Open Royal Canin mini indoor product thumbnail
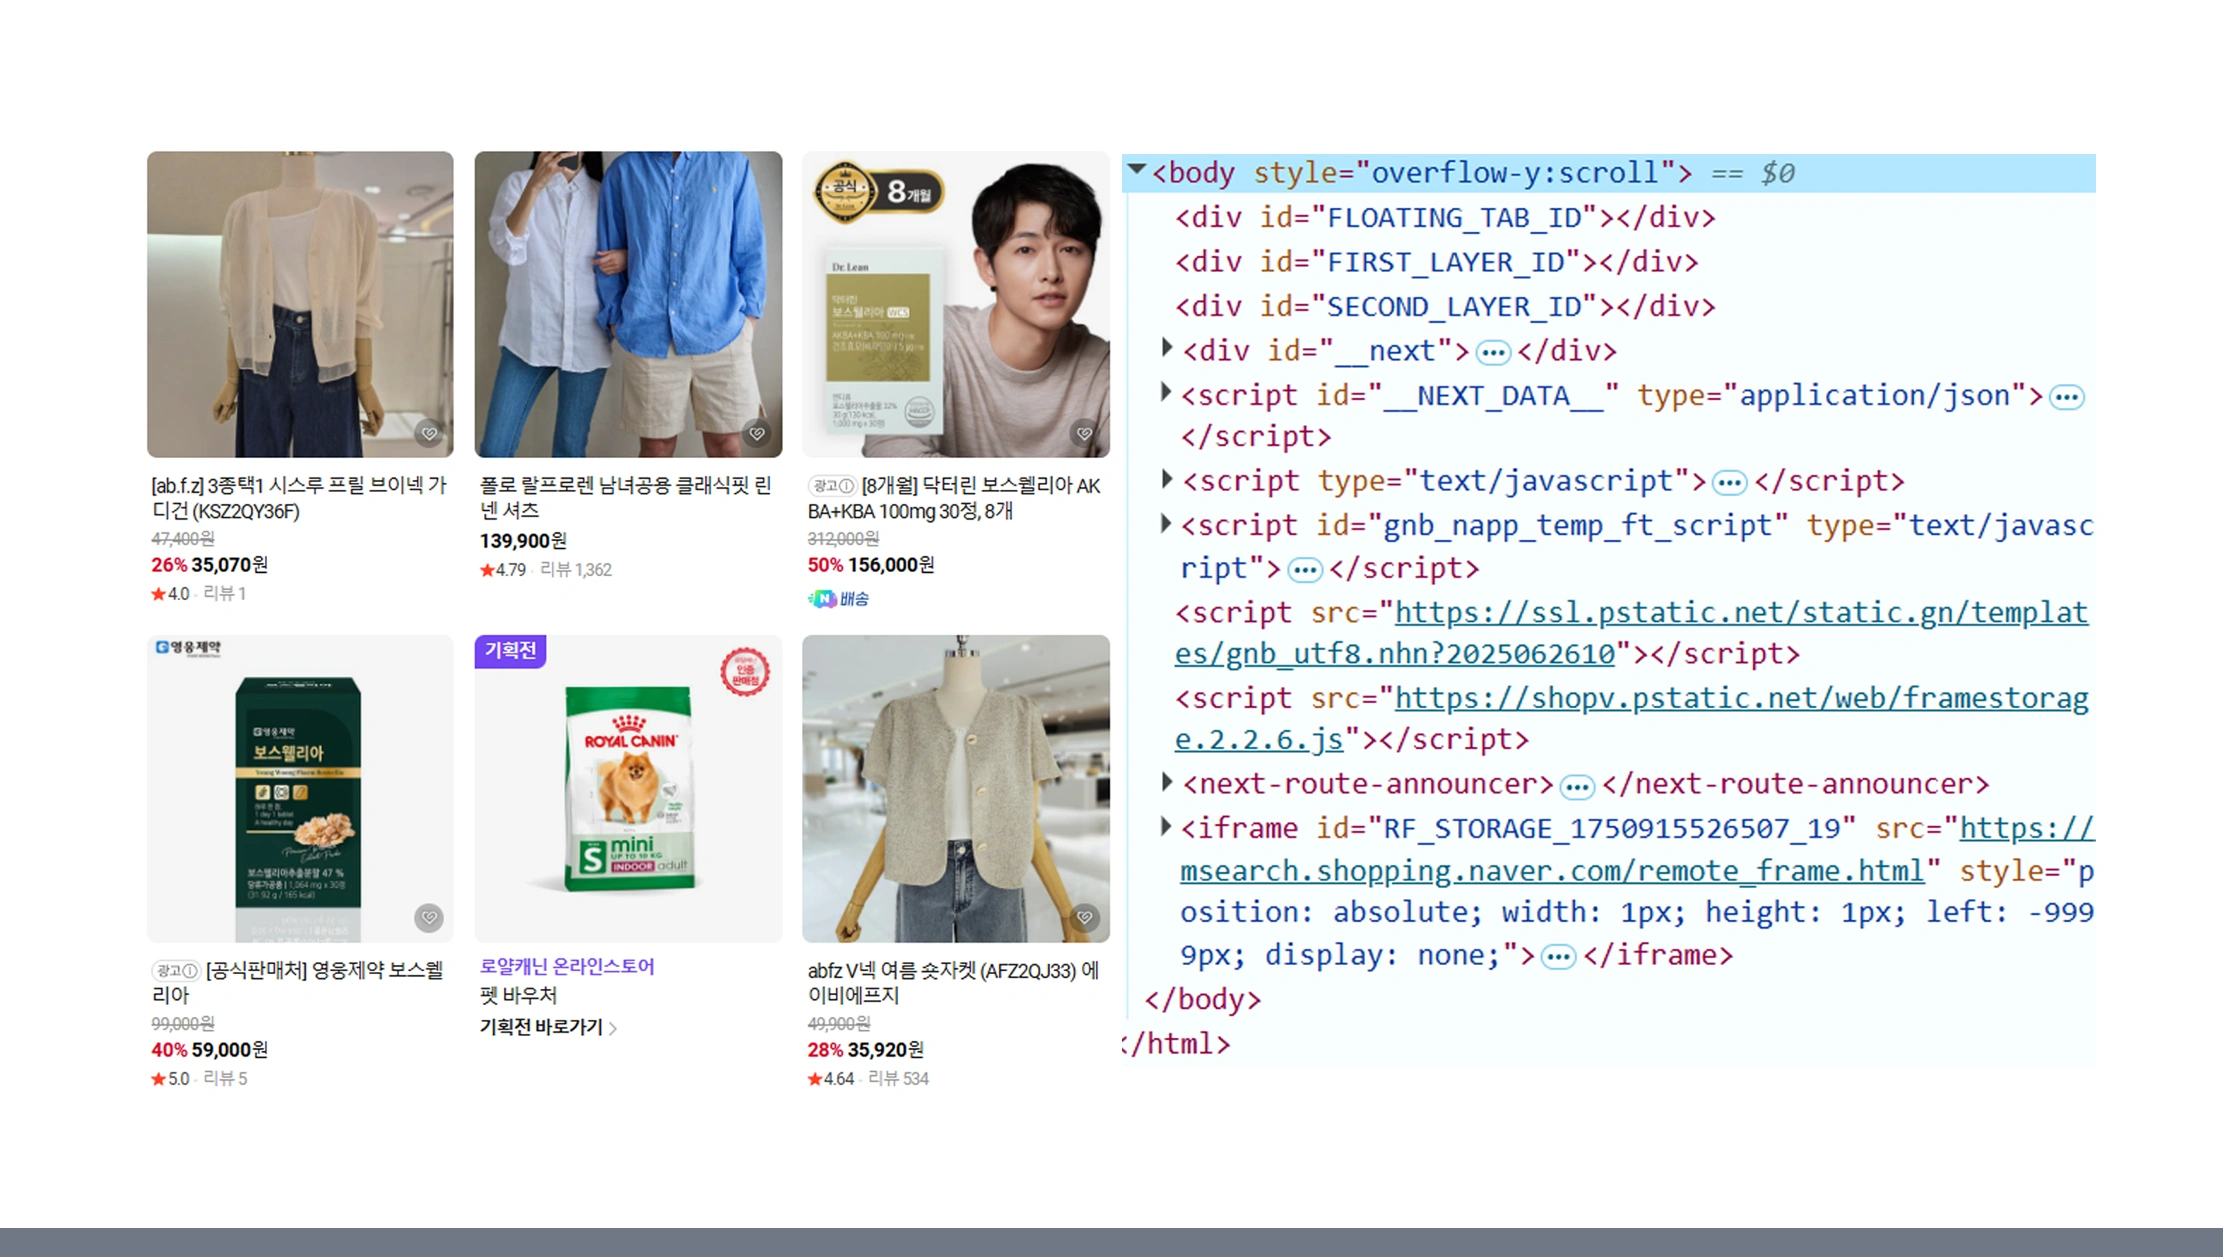 tap(628, 788)
